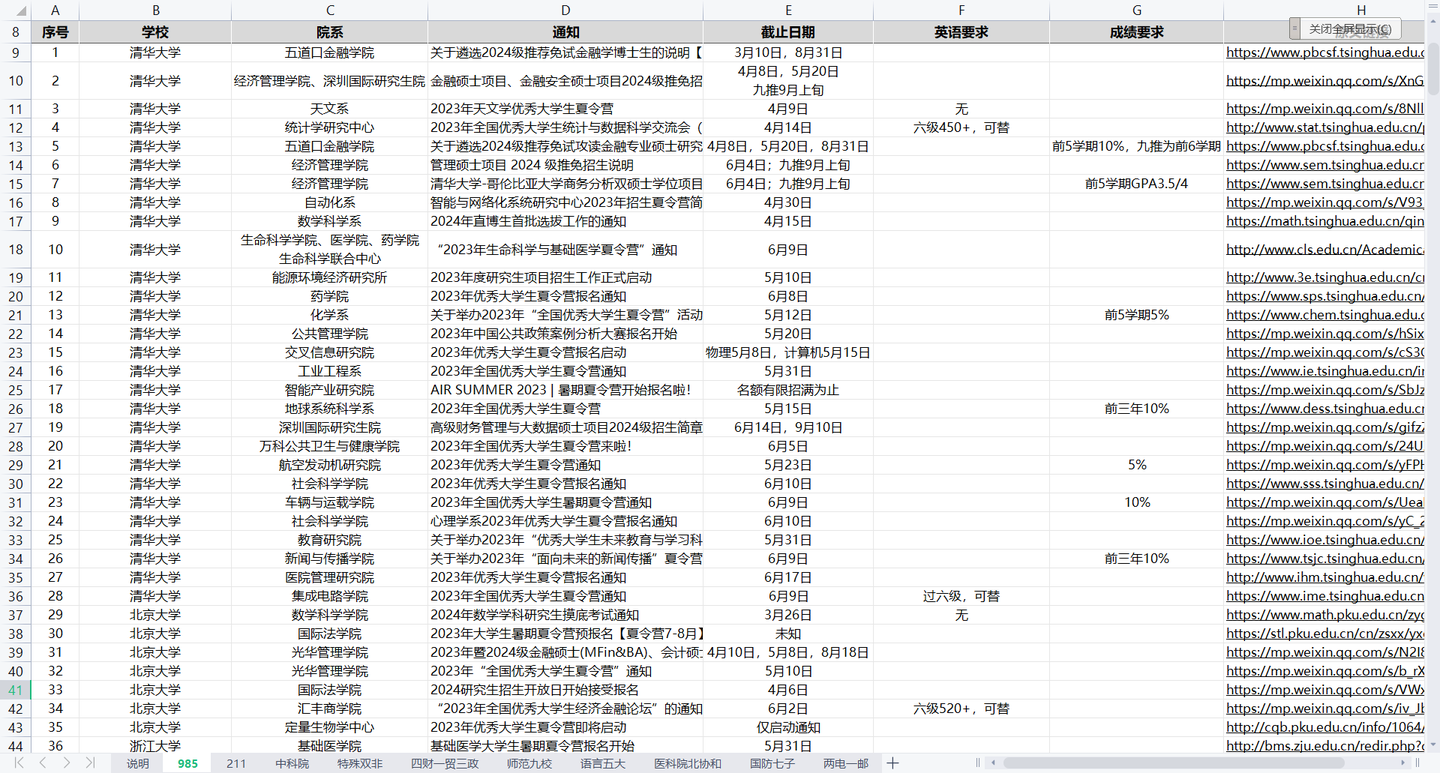
Task: Switch to the 说明 sheet tab
Action: 137,763
